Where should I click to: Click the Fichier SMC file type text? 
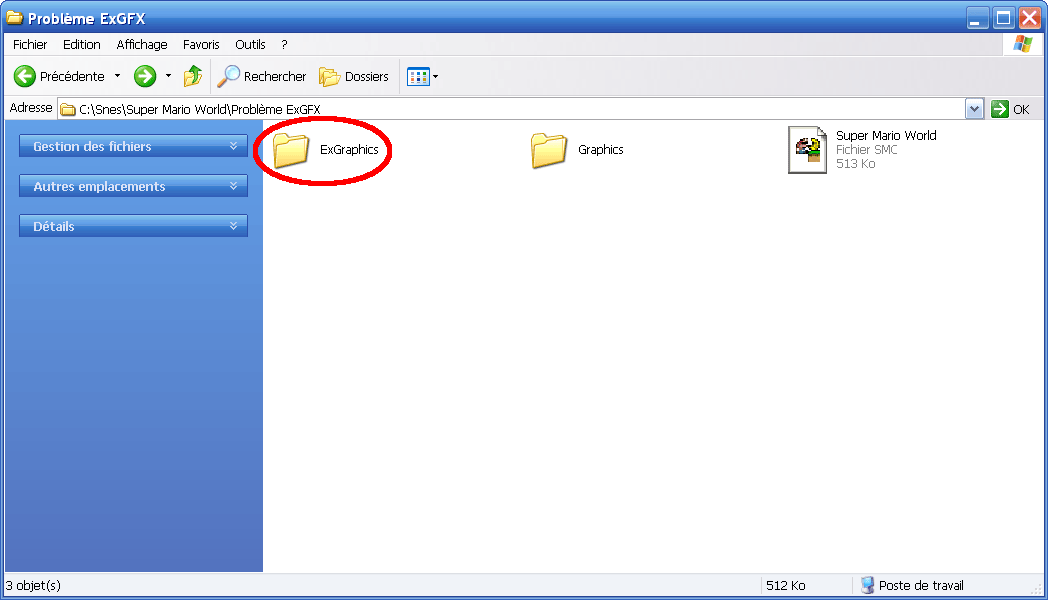[x=866, y=150]
